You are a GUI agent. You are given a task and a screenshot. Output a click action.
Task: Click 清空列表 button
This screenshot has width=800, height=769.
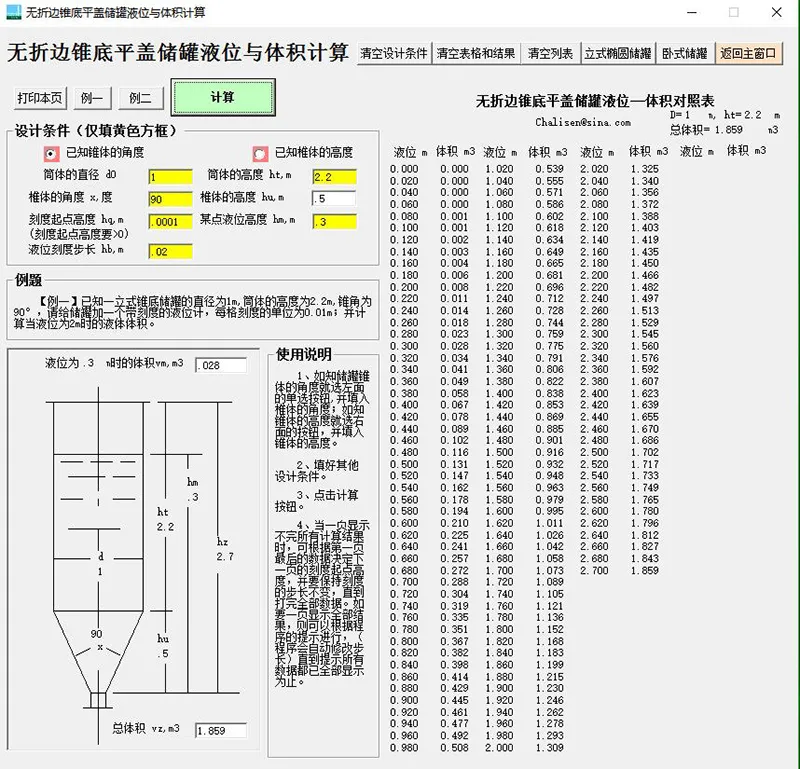(551, 53)
